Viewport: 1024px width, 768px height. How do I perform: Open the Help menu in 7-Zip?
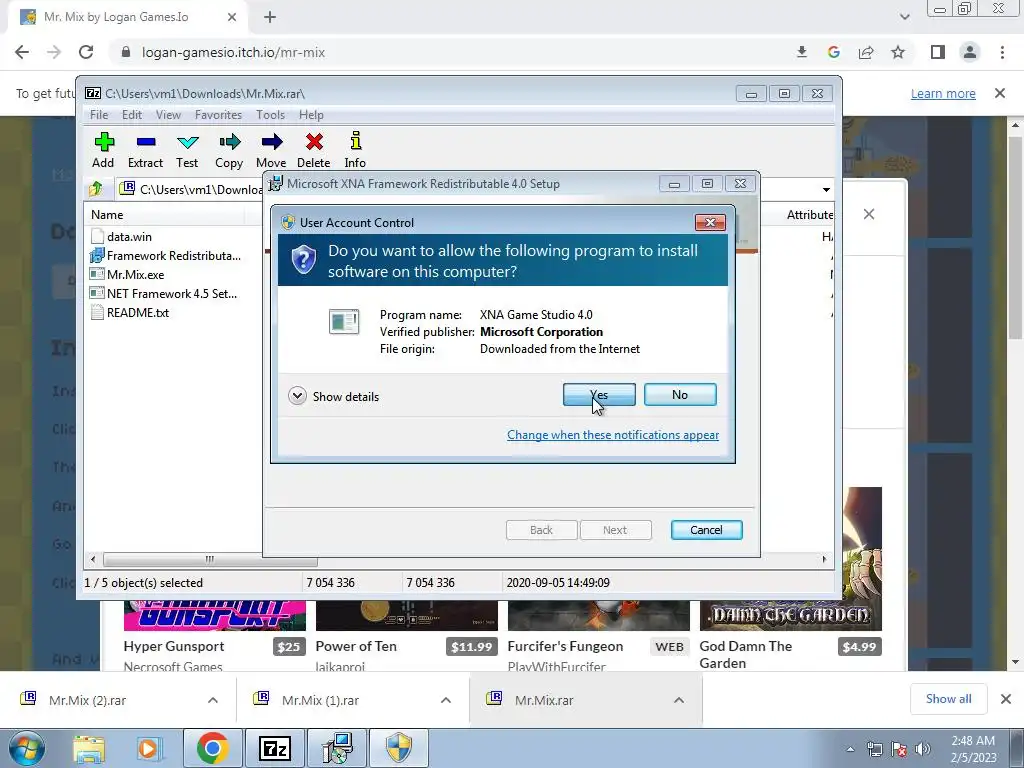coord(312,115)
